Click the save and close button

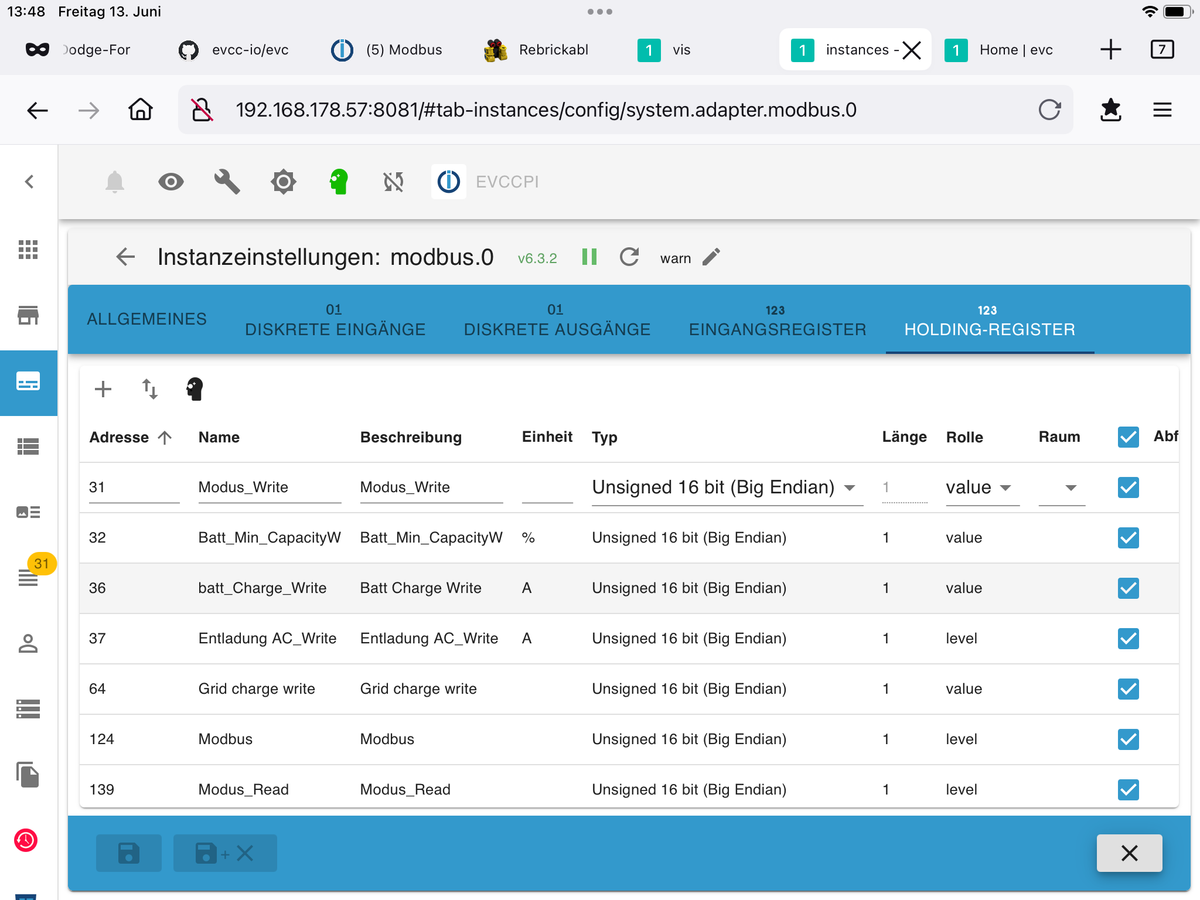coord(225,853)
